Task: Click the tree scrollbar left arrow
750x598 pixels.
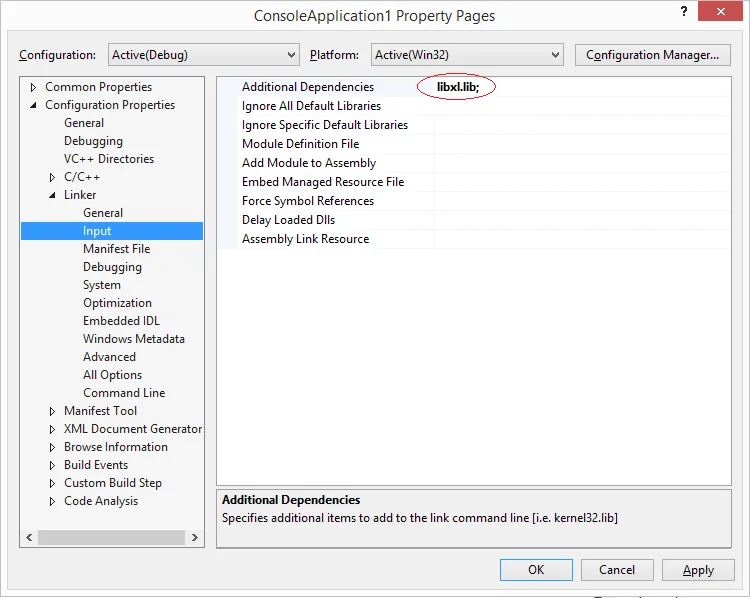Action: (x=29, y=537)
